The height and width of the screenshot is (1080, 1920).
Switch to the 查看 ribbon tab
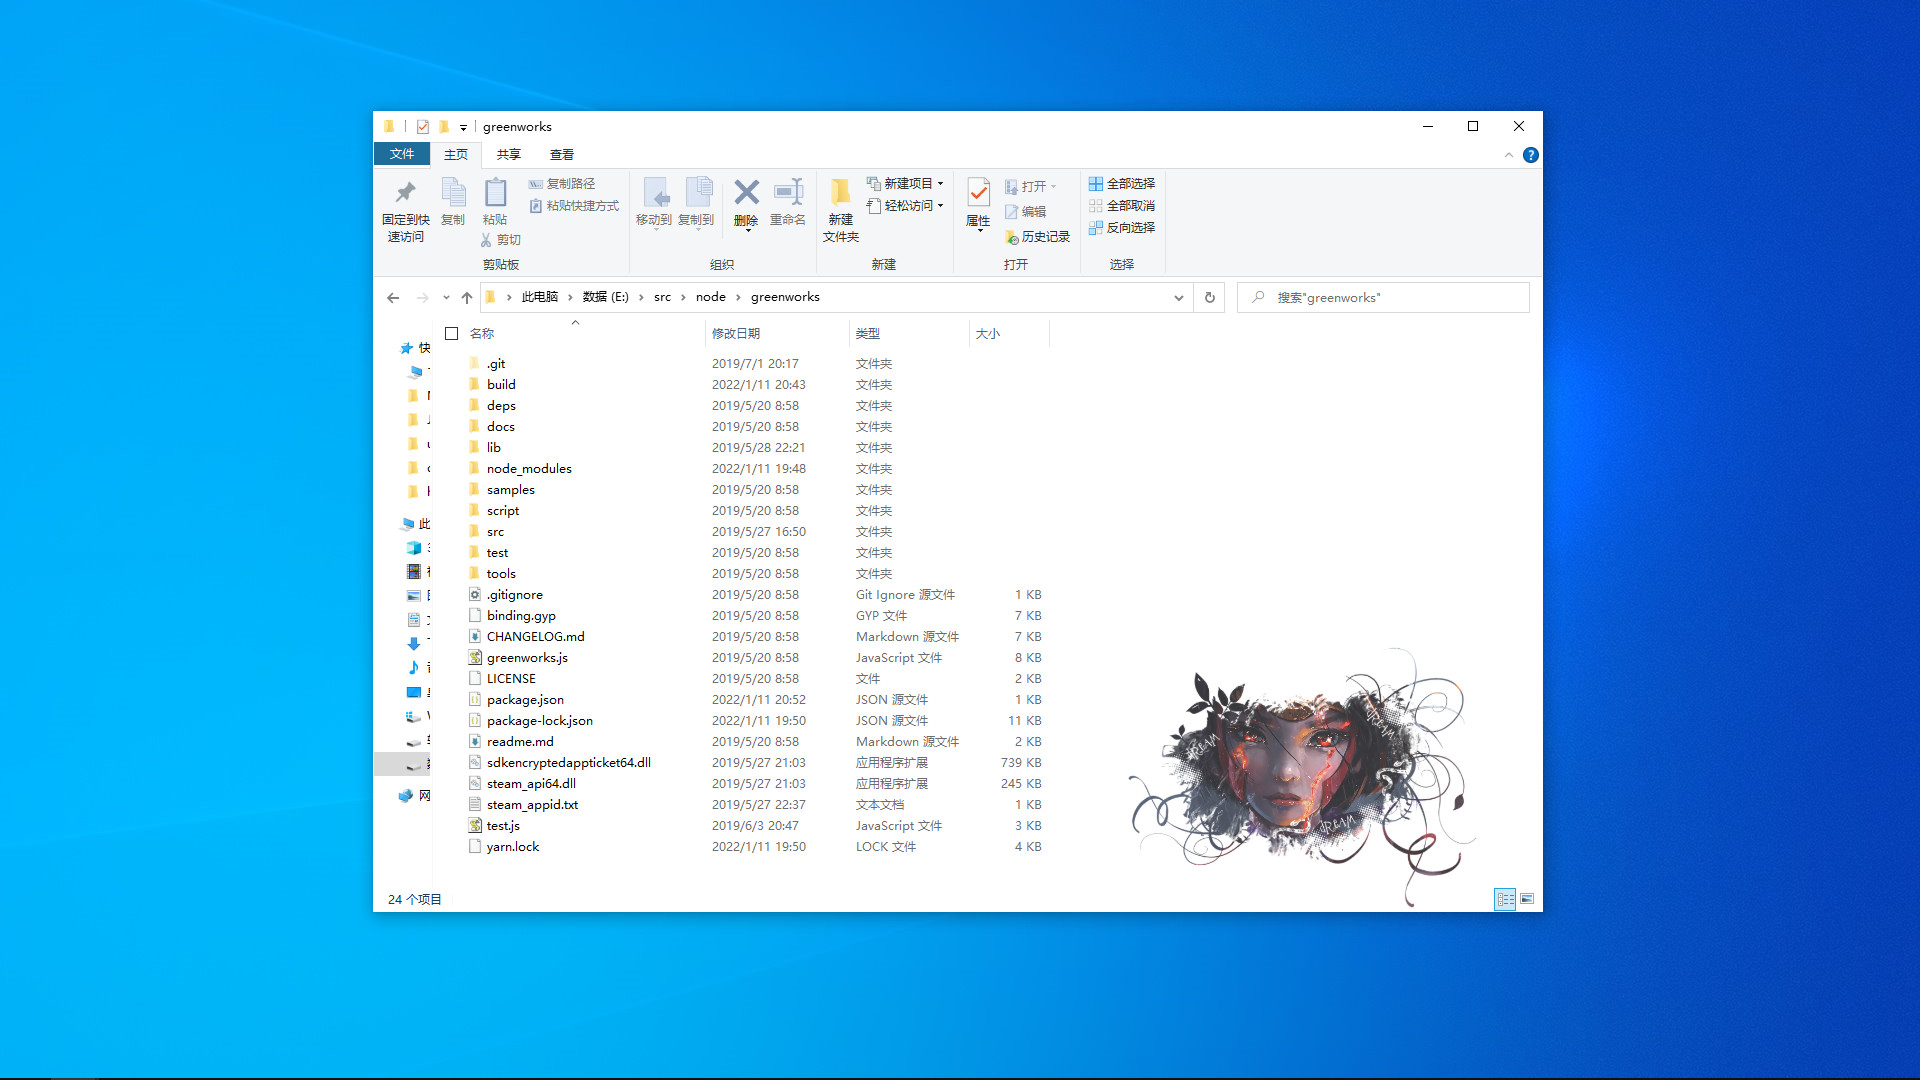coord(562,154)
